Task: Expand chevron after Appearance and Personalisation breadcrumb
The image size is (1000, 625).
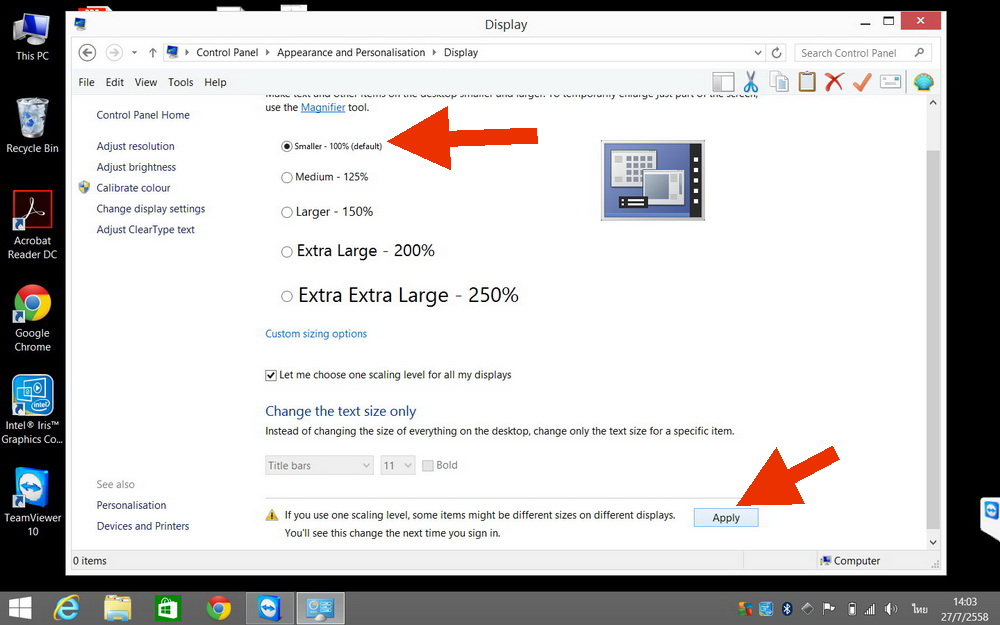Action: pos(434,52)
